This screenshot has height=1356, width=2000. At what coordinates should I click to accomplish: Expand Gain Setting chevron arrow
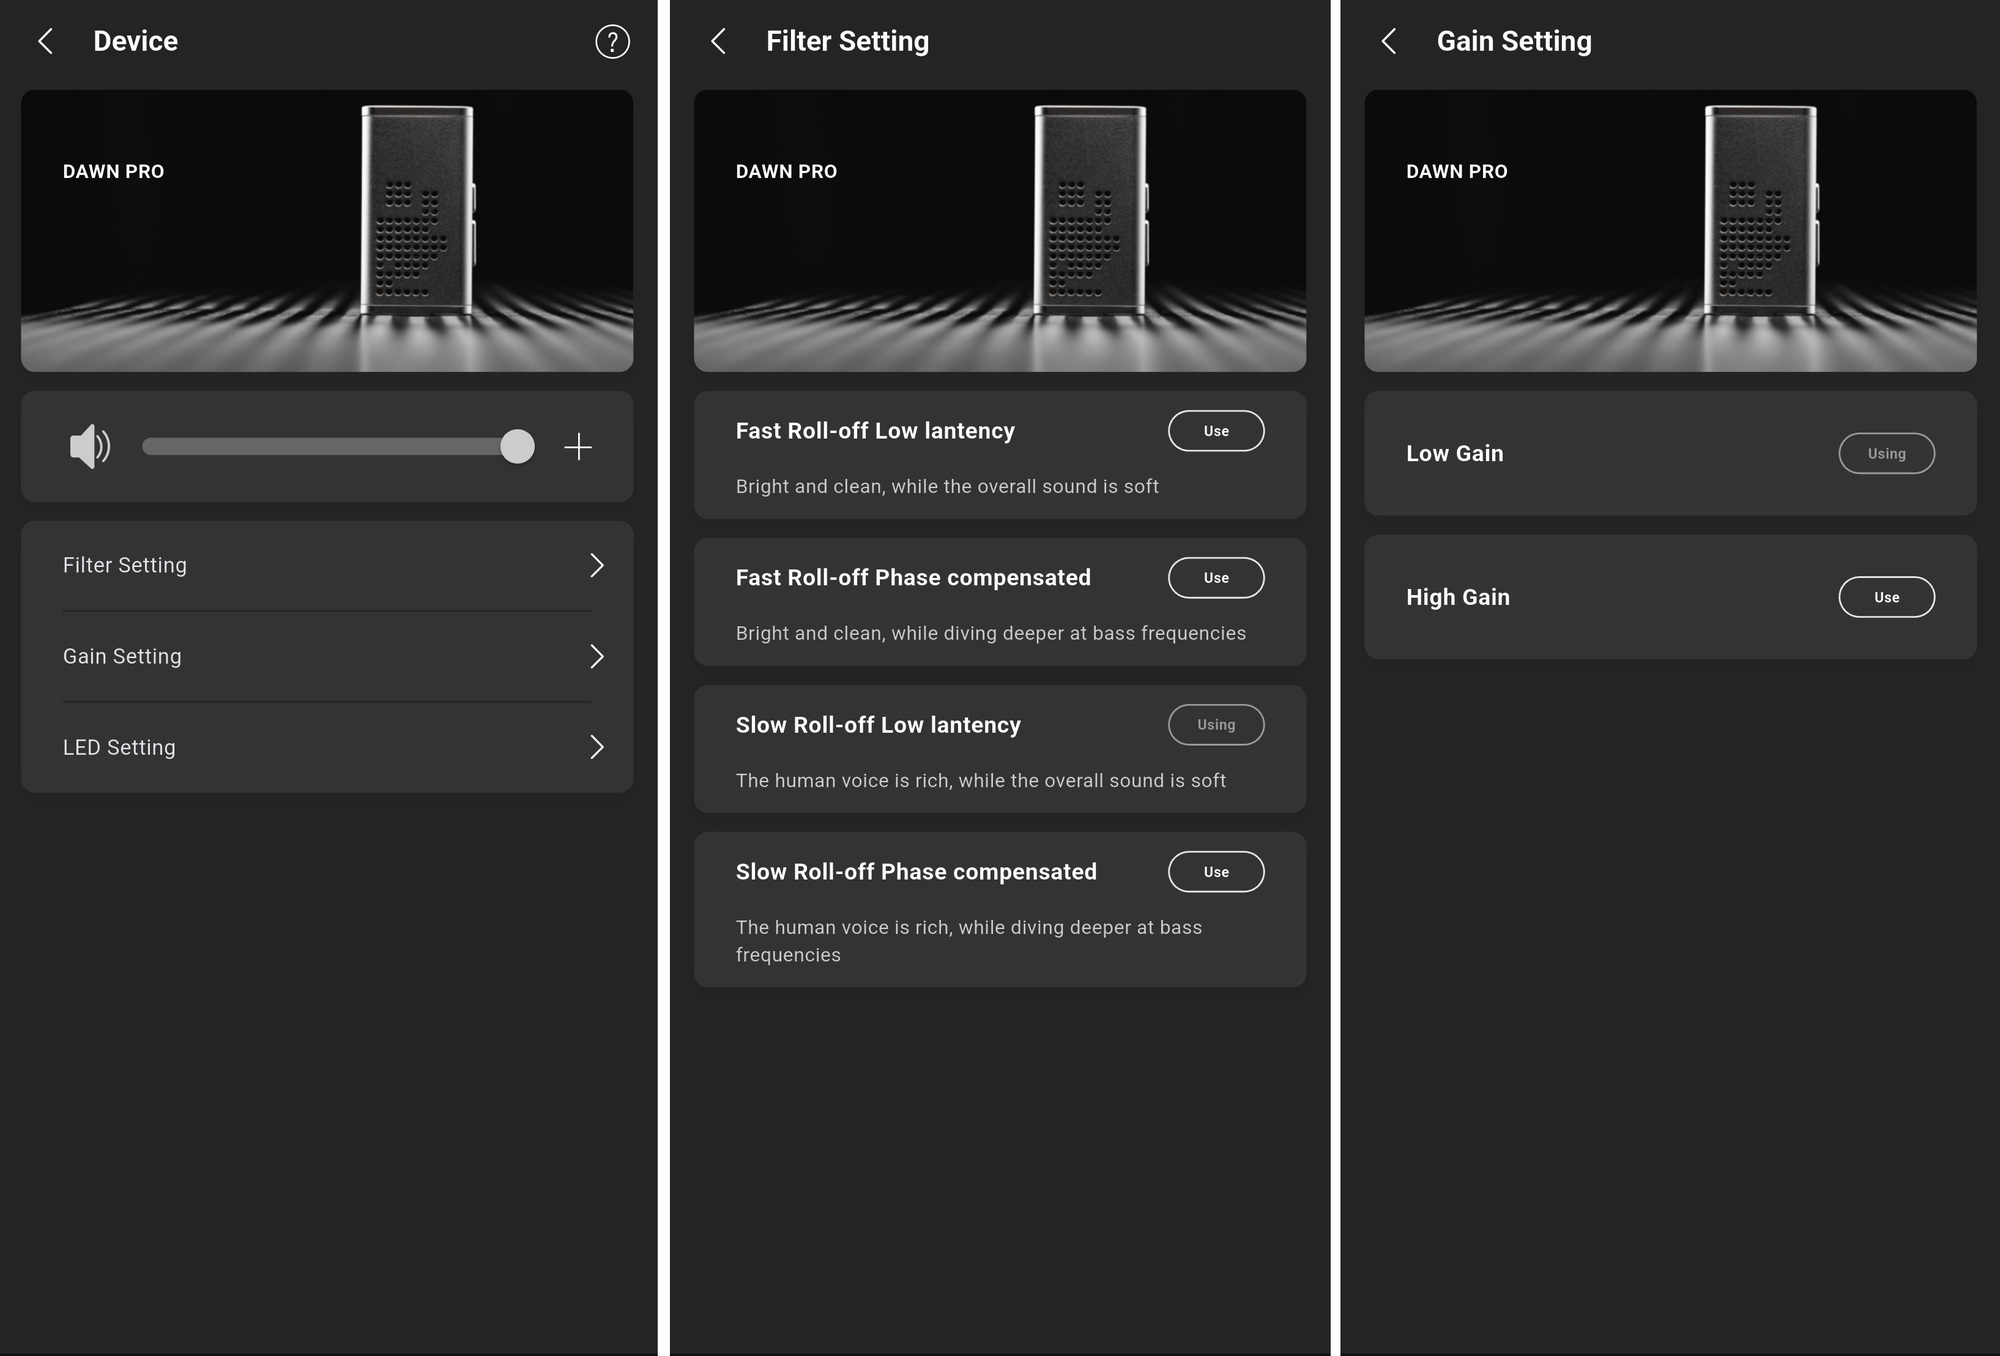(597, 656)
